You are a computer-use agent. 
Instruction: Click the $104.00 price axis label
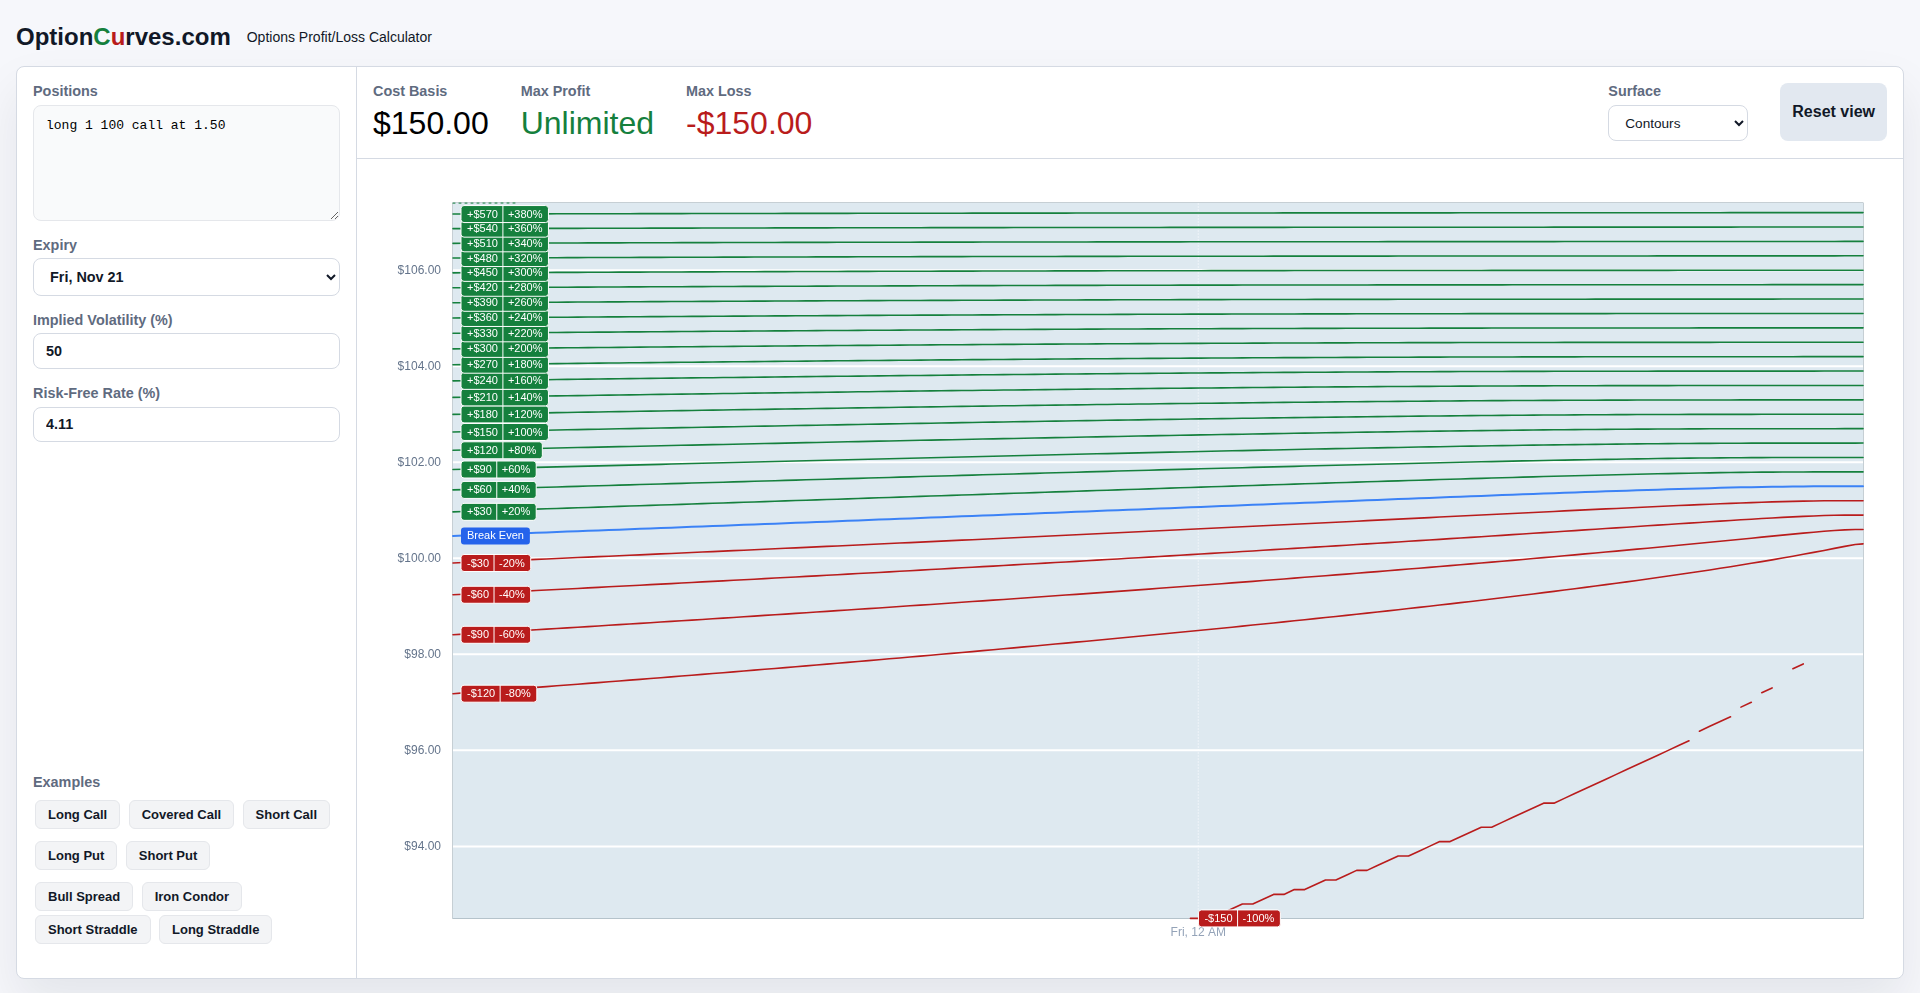[419, 366]
